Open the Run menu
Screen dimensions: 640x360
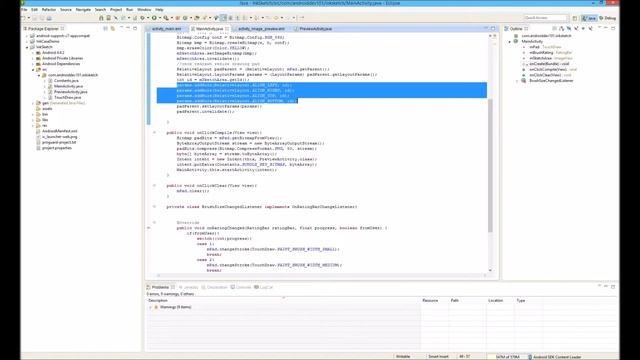pos(129,9)
